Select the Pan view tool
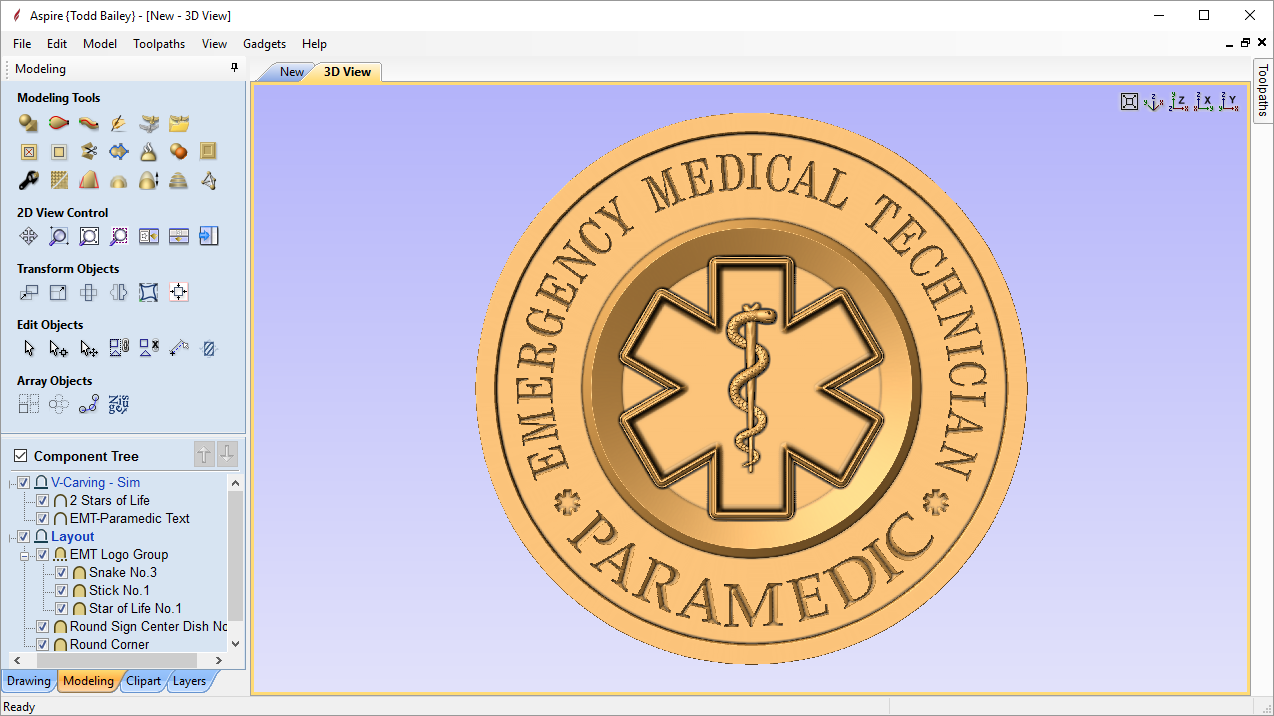 click(x=29, y=237)
